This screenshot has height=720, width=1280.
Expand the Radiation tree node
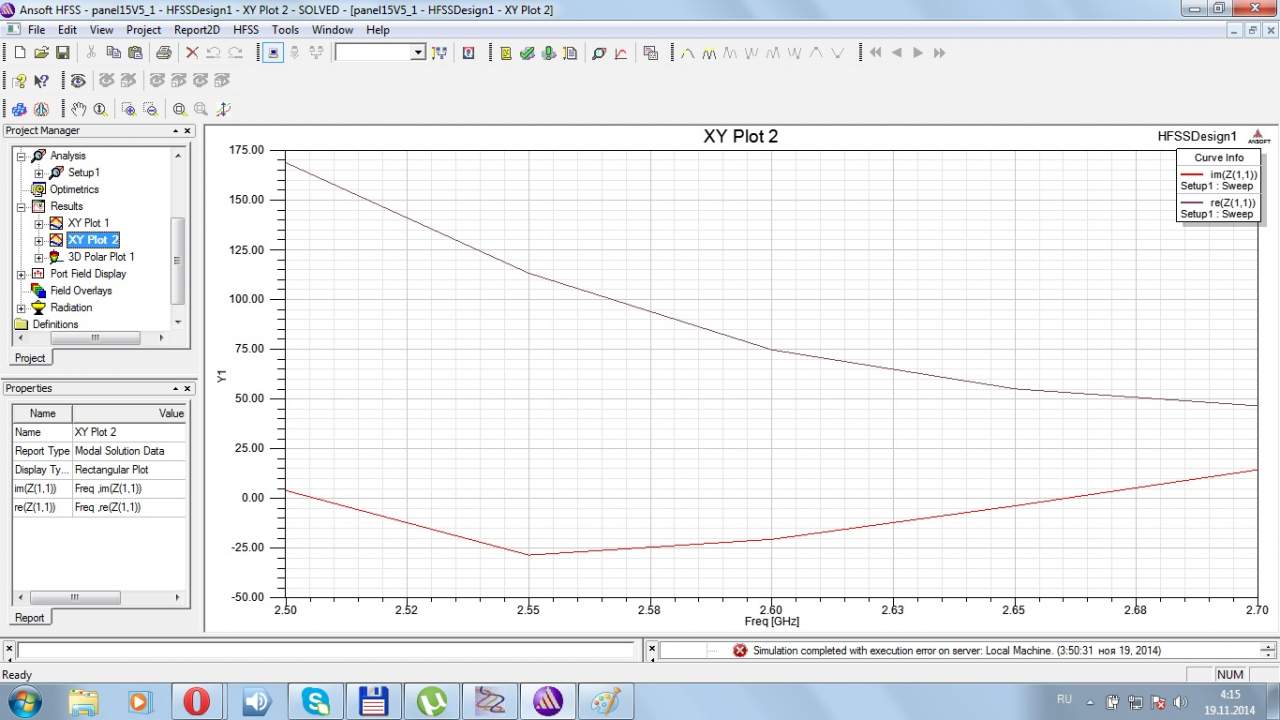(x=21, y=308)
